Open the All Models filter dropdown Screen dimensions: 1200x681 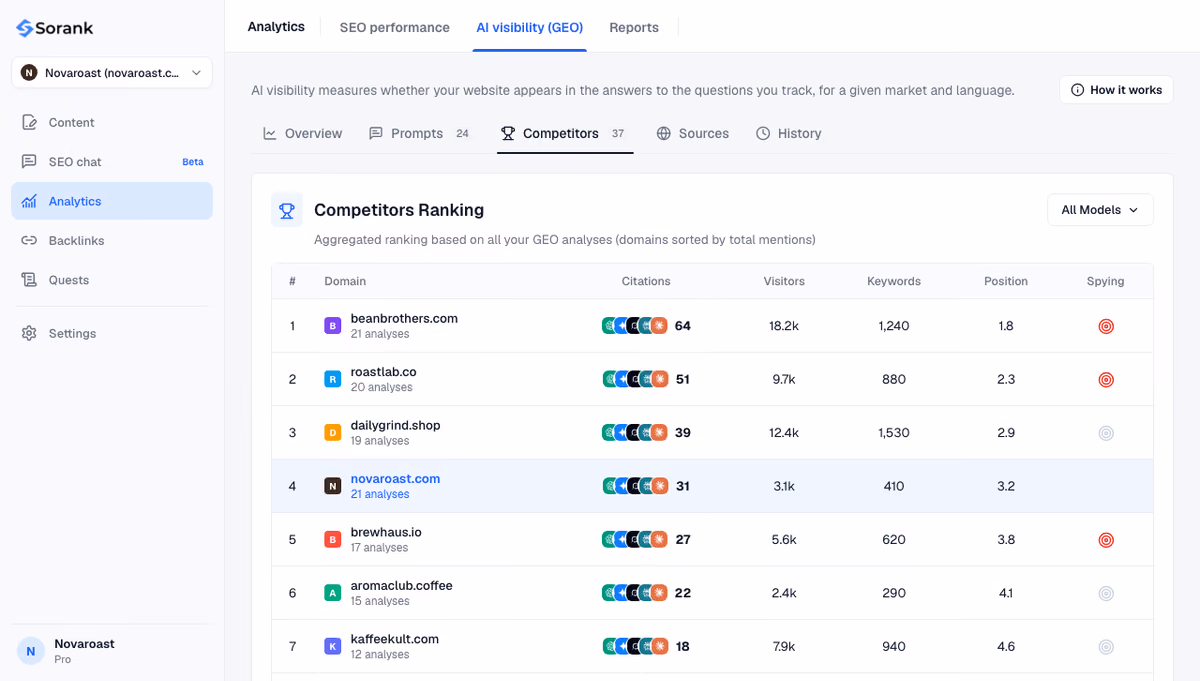point(1100,210)
